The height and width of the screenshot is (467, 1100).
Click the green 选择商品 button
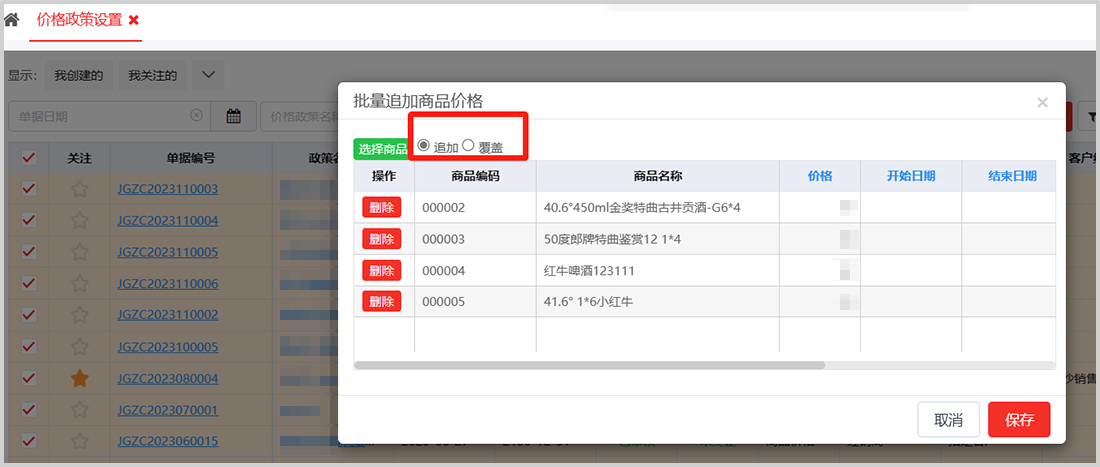pos(382,149)
